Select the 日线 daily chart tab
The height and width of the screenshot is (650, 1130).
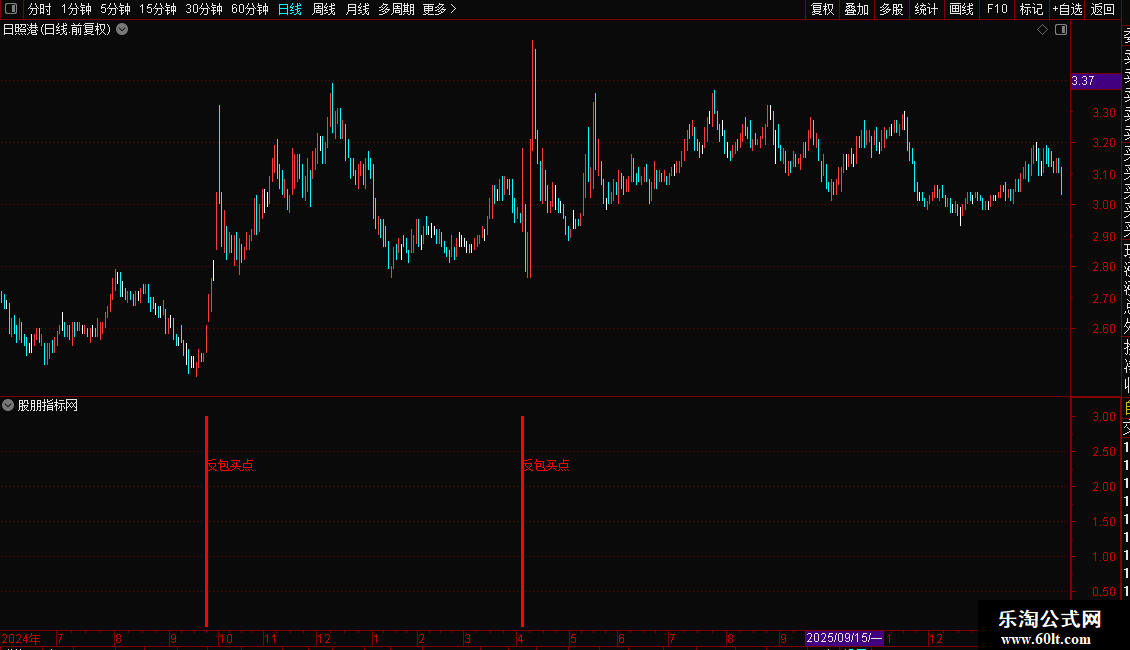(290, 9)
